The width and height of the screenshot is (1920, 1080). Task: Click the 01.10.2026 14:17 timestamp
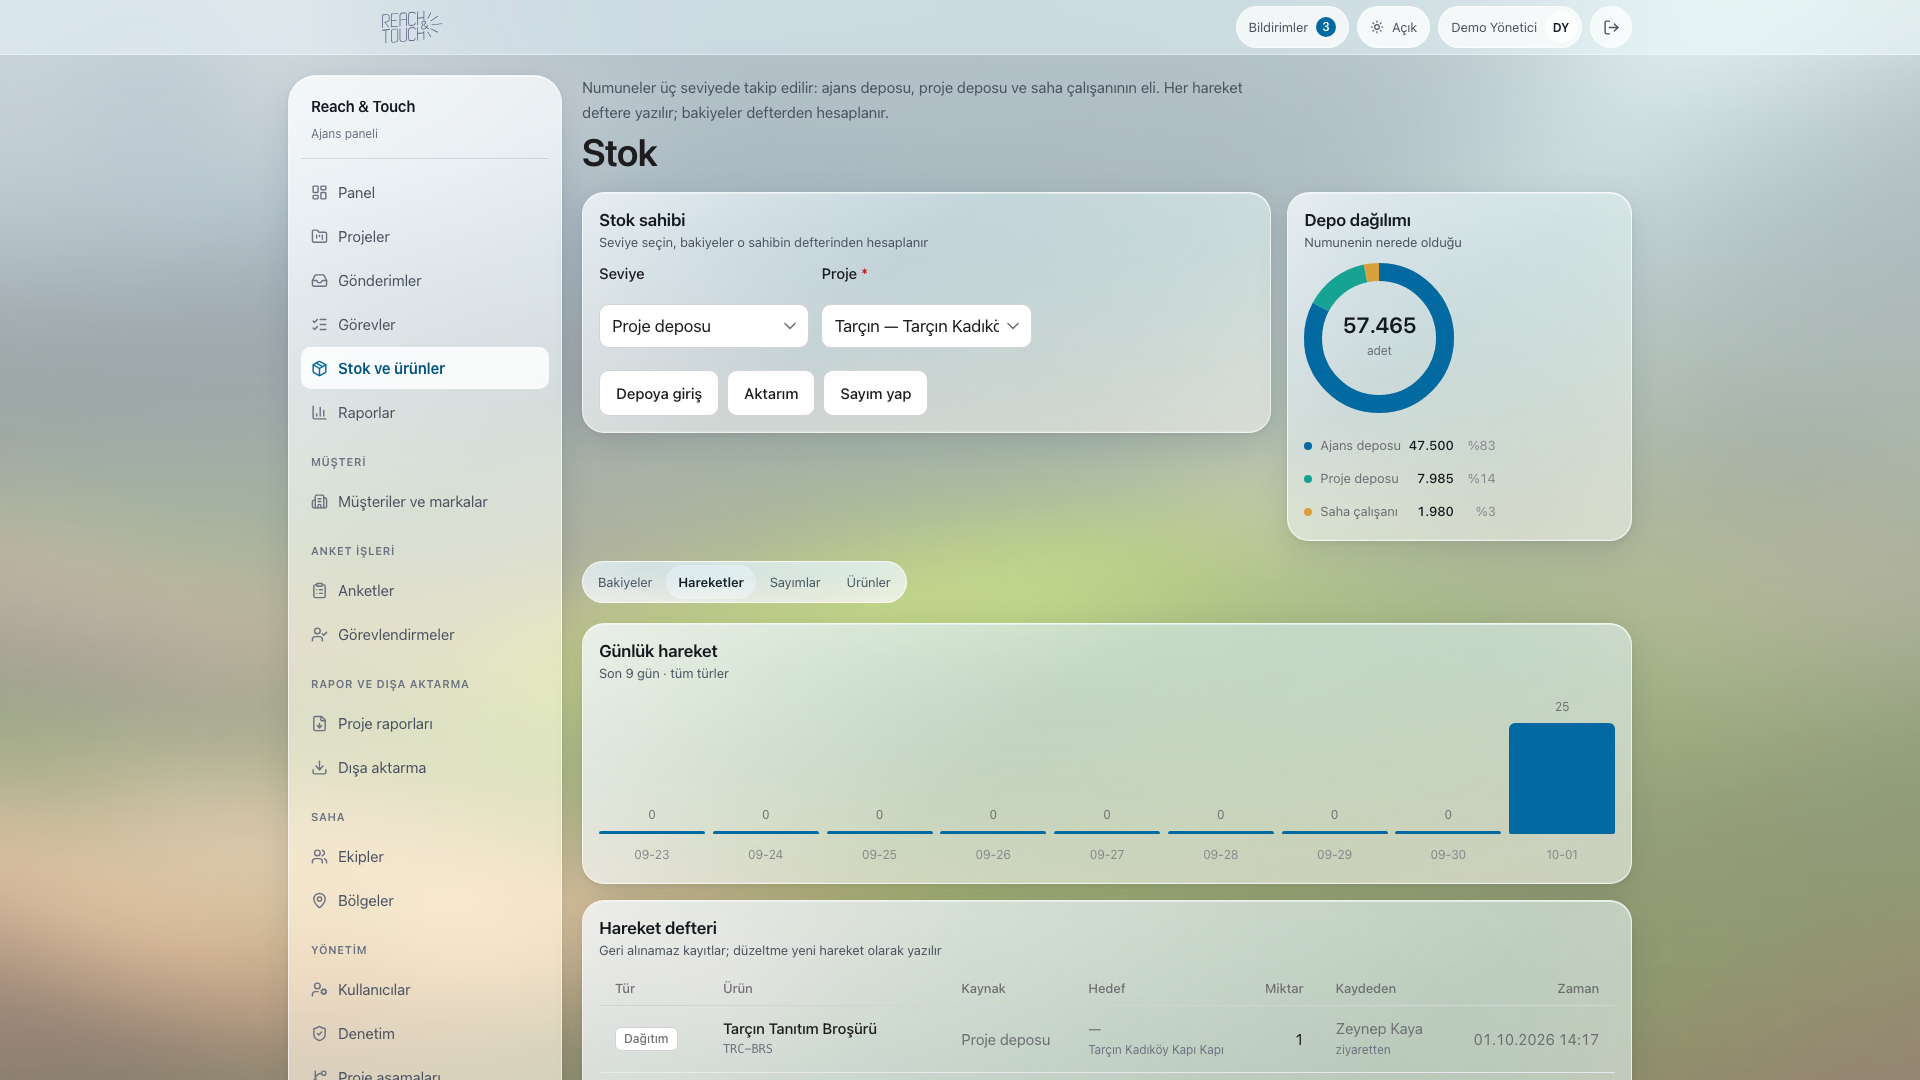(1536, 1040)
